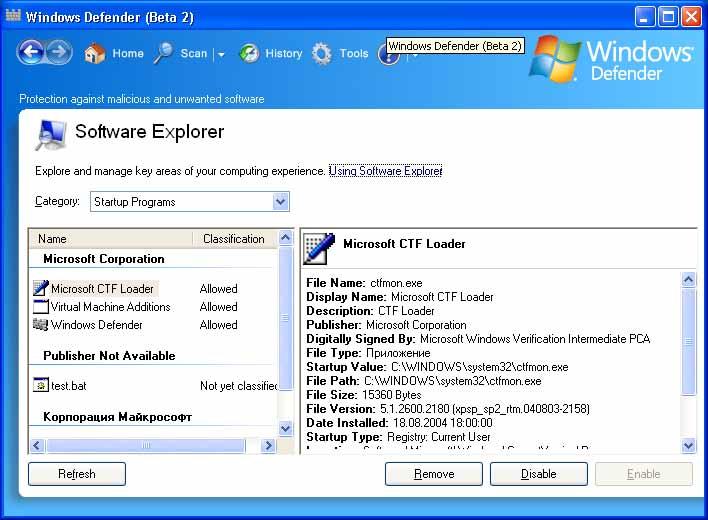Screen dimensions: 708x520
Task: Click the History globe icon
Action: point(249,53)
